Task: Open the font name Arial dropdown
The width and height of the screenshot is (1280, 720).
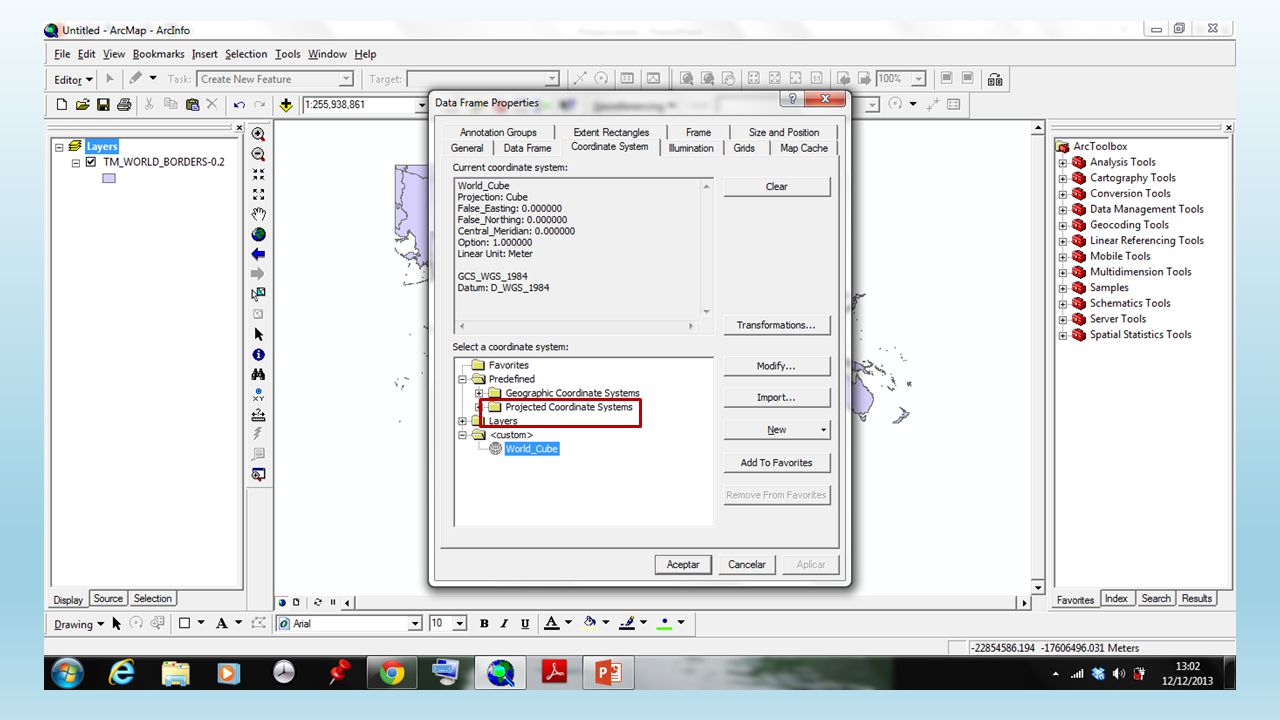Action: [x=416, y=623]
